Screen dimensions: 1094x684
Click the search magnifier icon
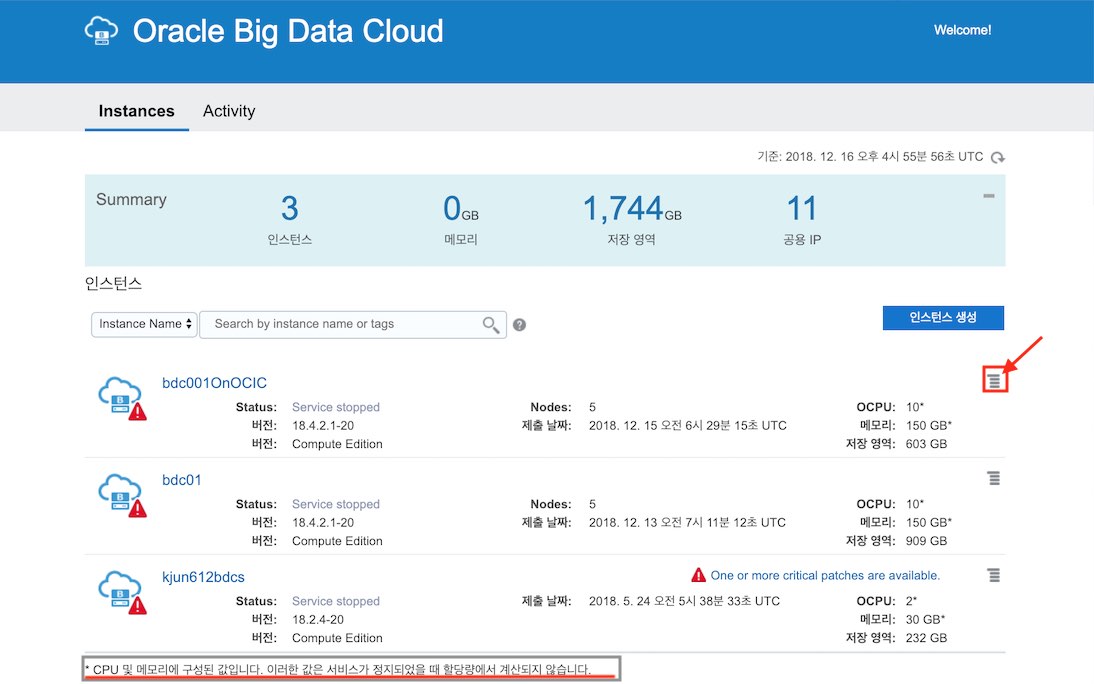(491, 324)
